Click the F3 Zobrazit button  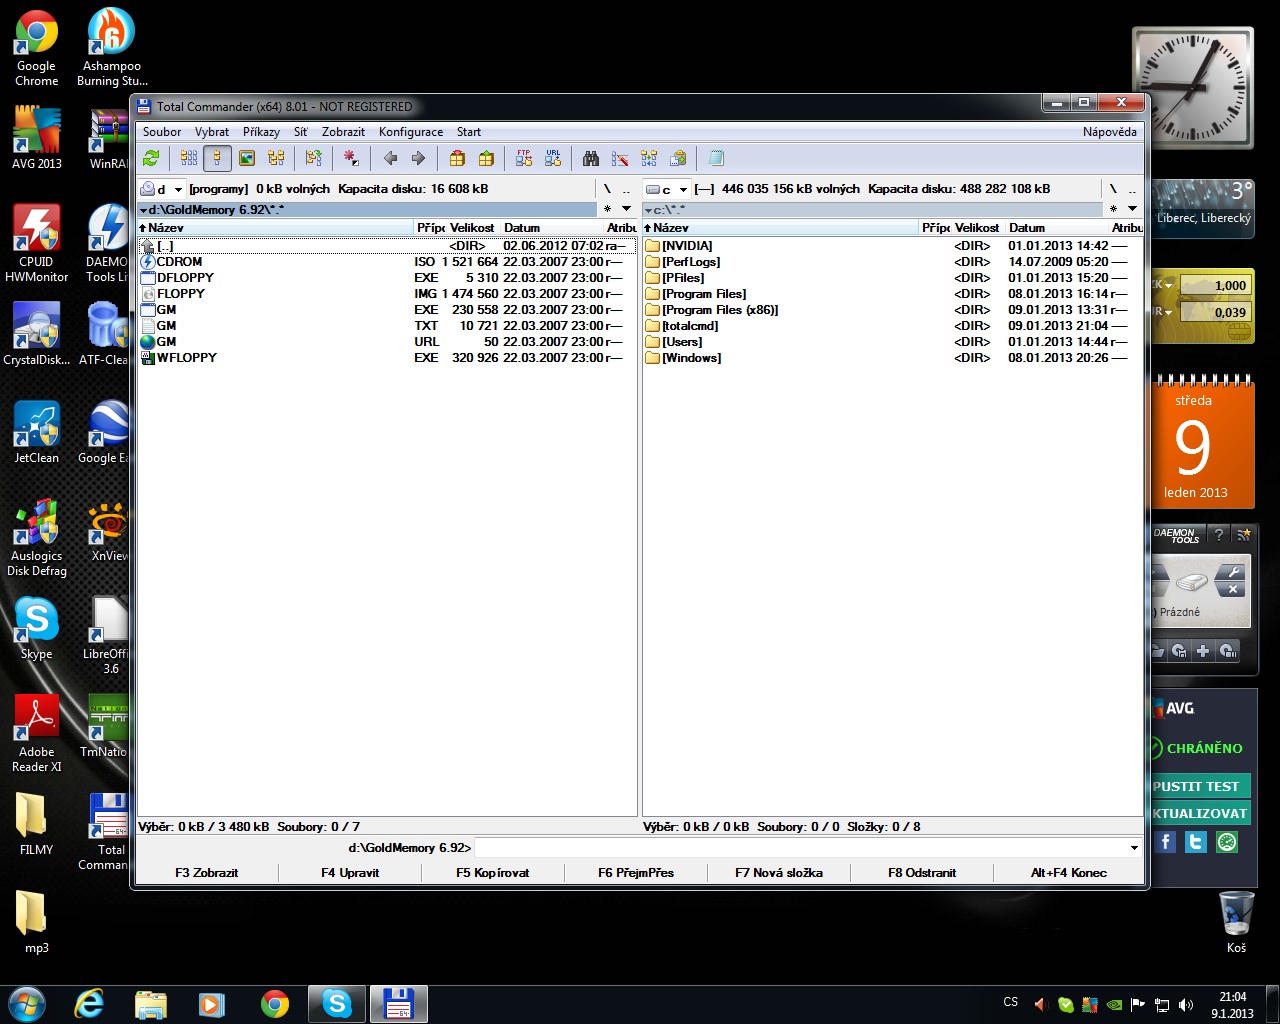pos(207,873)
